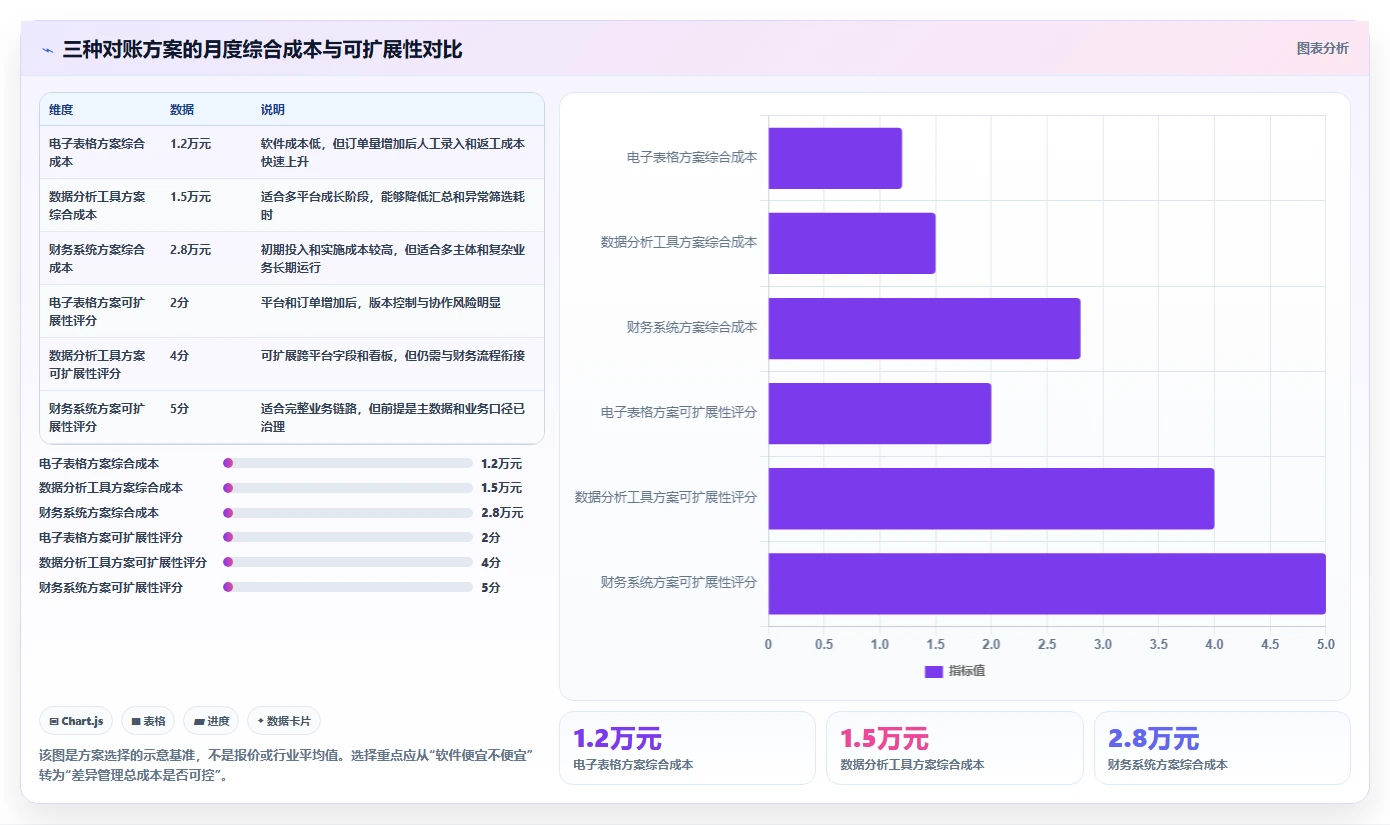Click description starting 适合完整业务链路
This screenshot has height=825, width=1390.
(393, 418)
